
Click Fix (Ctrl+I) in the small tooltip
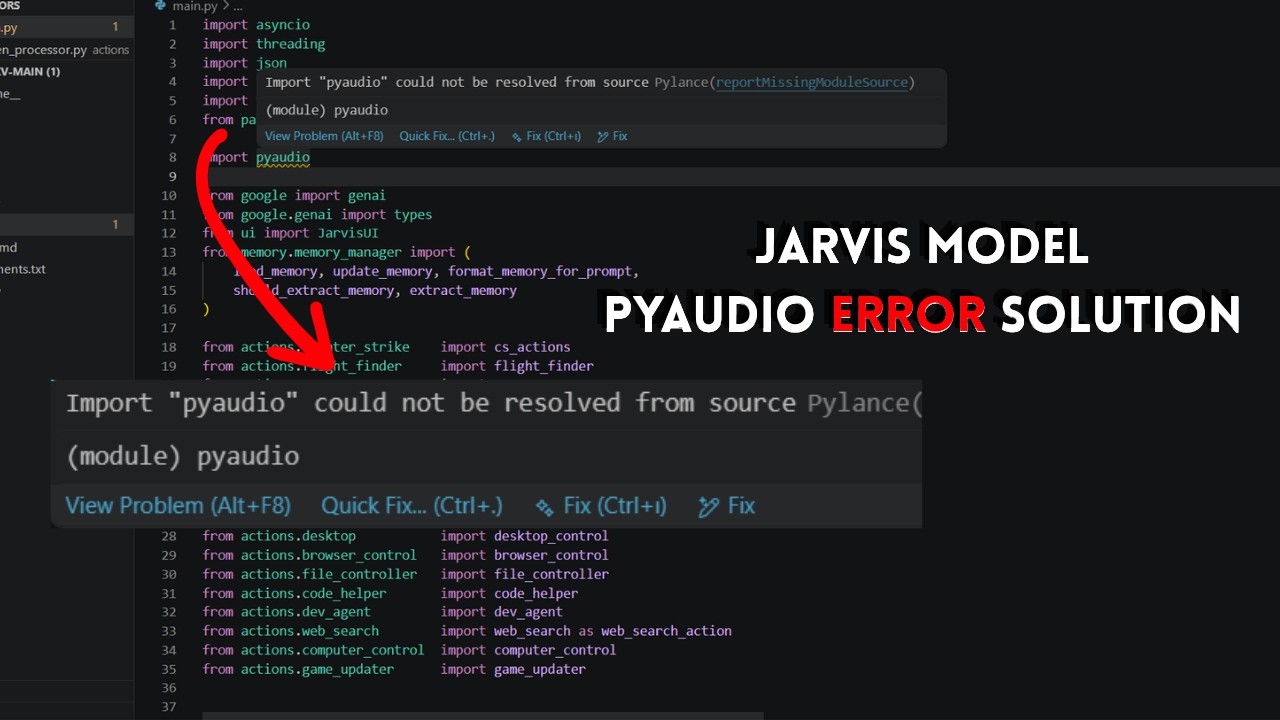point(554,136)
